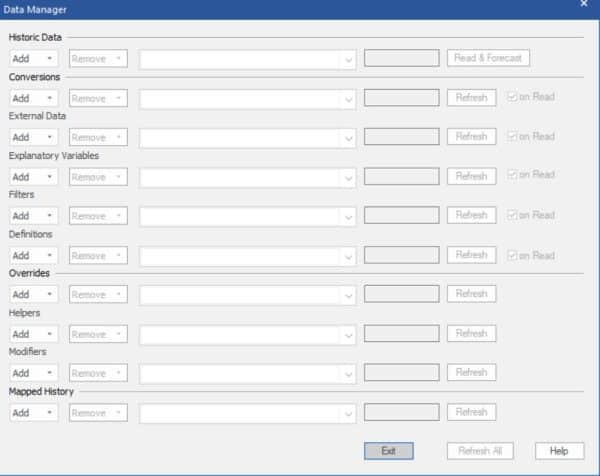Click the Mapped History status field
Viewport: 600px width, 476px height.
[402, 412]
